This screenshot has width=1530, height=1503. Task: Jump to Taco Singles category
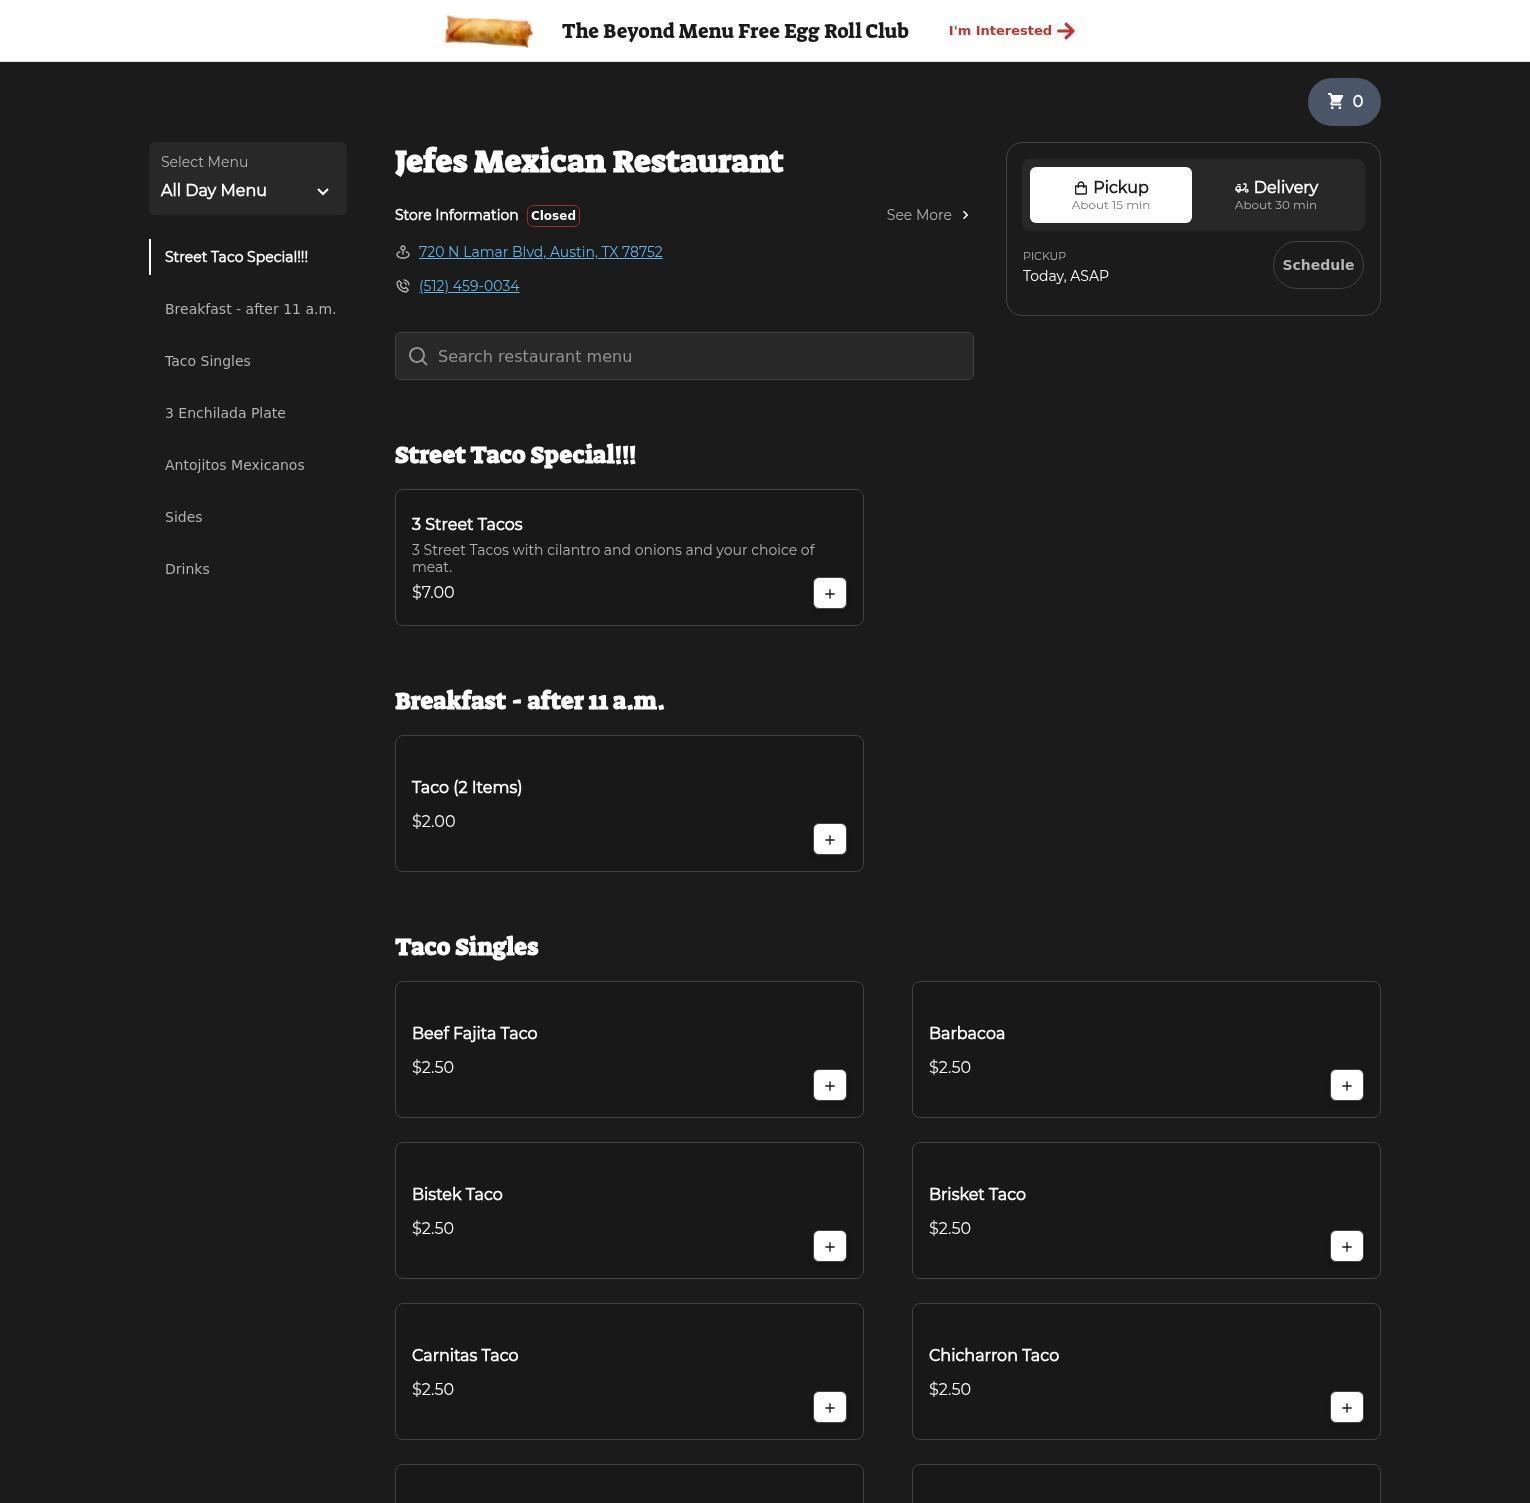coord(208,361)
